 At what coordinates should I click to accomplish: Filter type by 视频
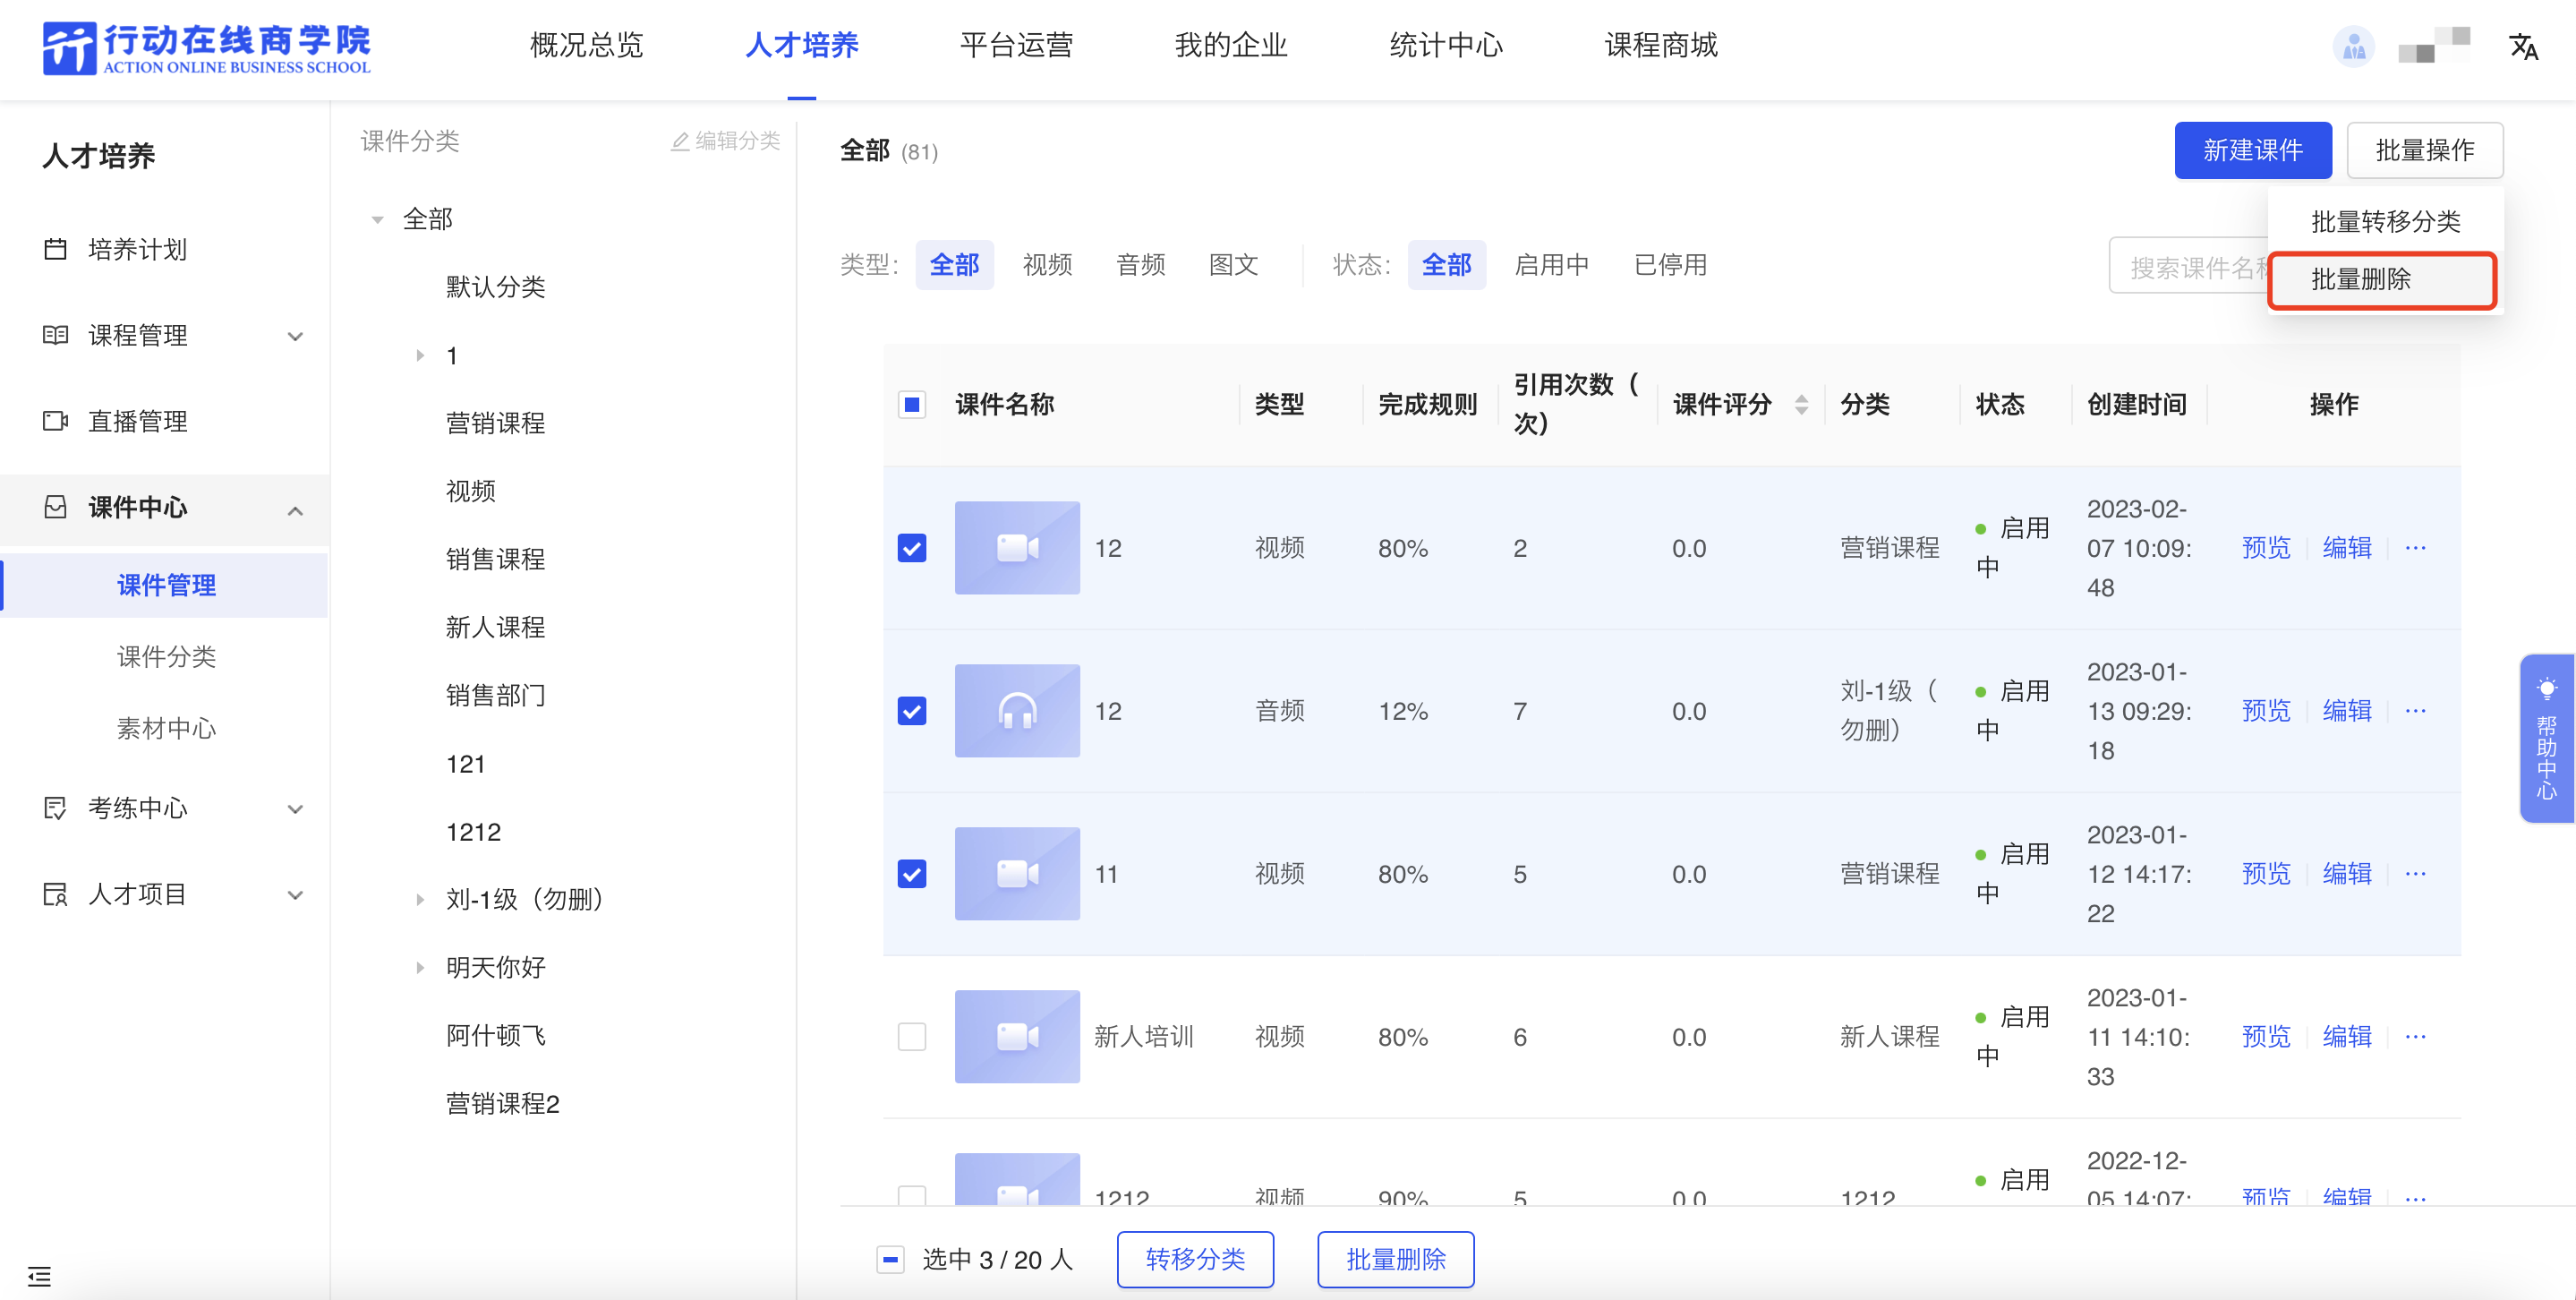1047,265
